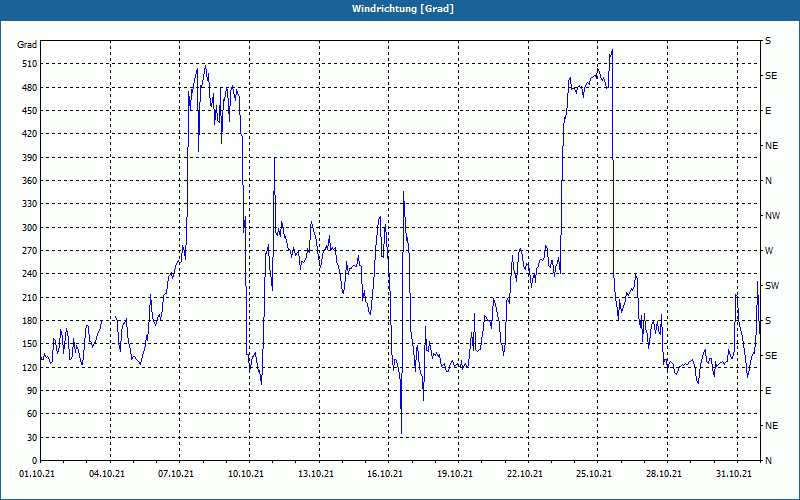Click the 210 value on the left axis
The height and width of the screenshot is (500, 800).
31,297
